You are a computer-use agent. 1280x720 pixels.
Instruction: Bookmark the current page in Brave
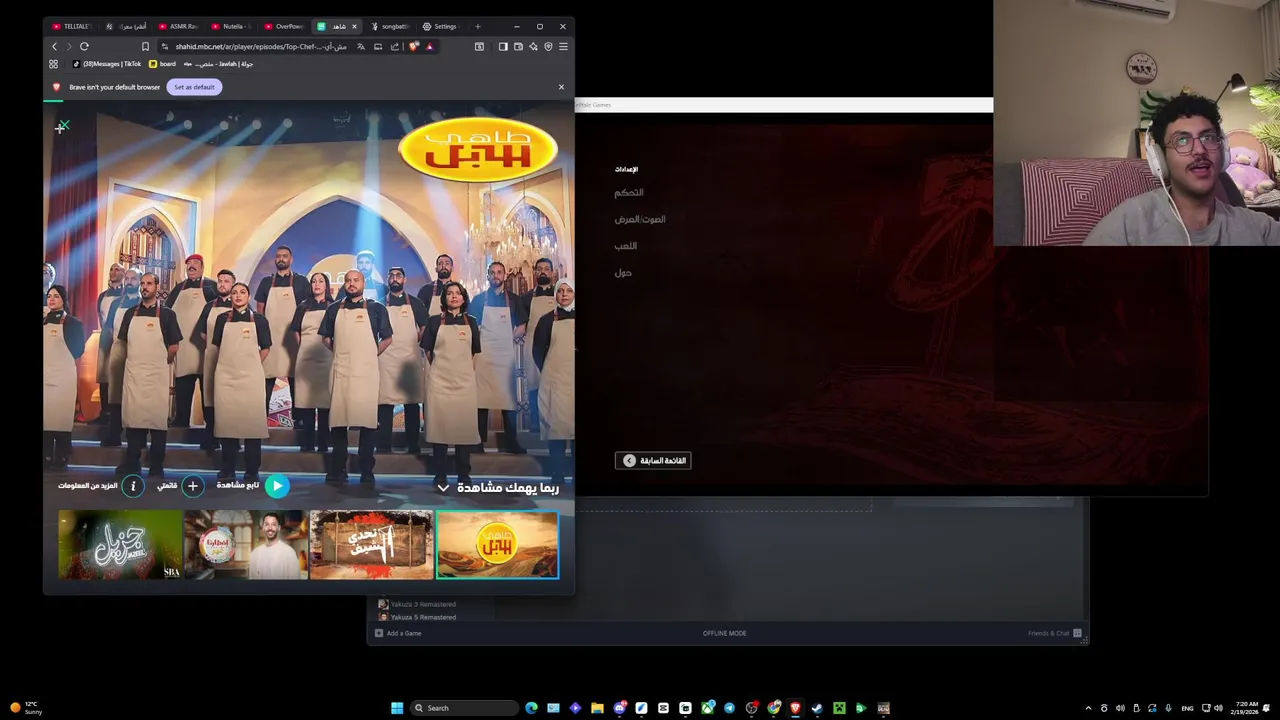tap(145, 46)
